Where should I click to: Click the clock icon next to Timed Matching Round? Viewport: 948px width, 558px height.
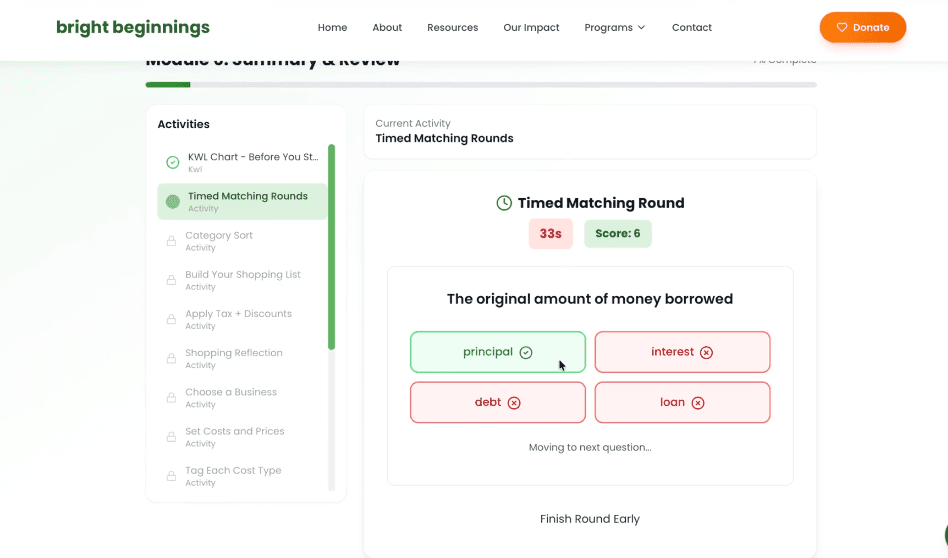tap(504, 203)
